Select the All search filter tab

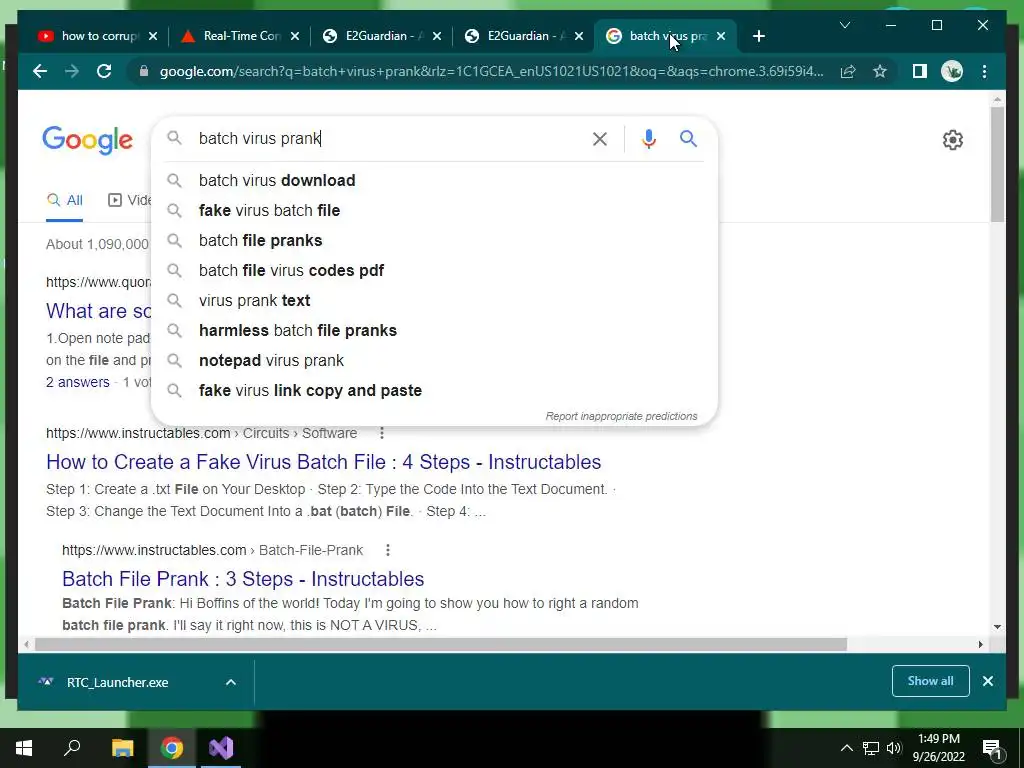click(65, 200)
